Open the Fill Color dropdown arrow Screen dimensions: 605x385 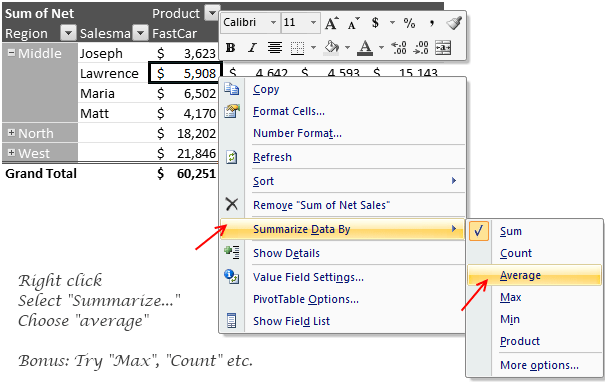[x=347, y=48]
